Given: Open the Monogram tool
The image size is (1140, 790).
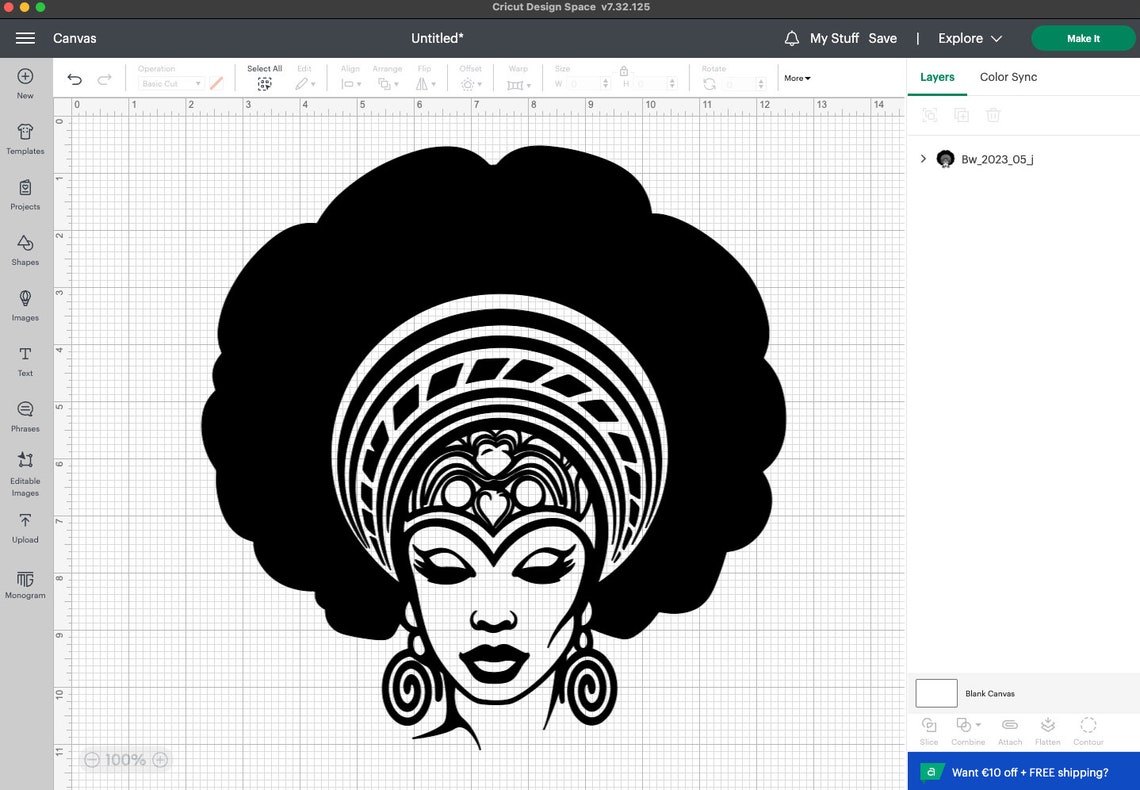Looking at the screenshot, I should tap(25, 583).
